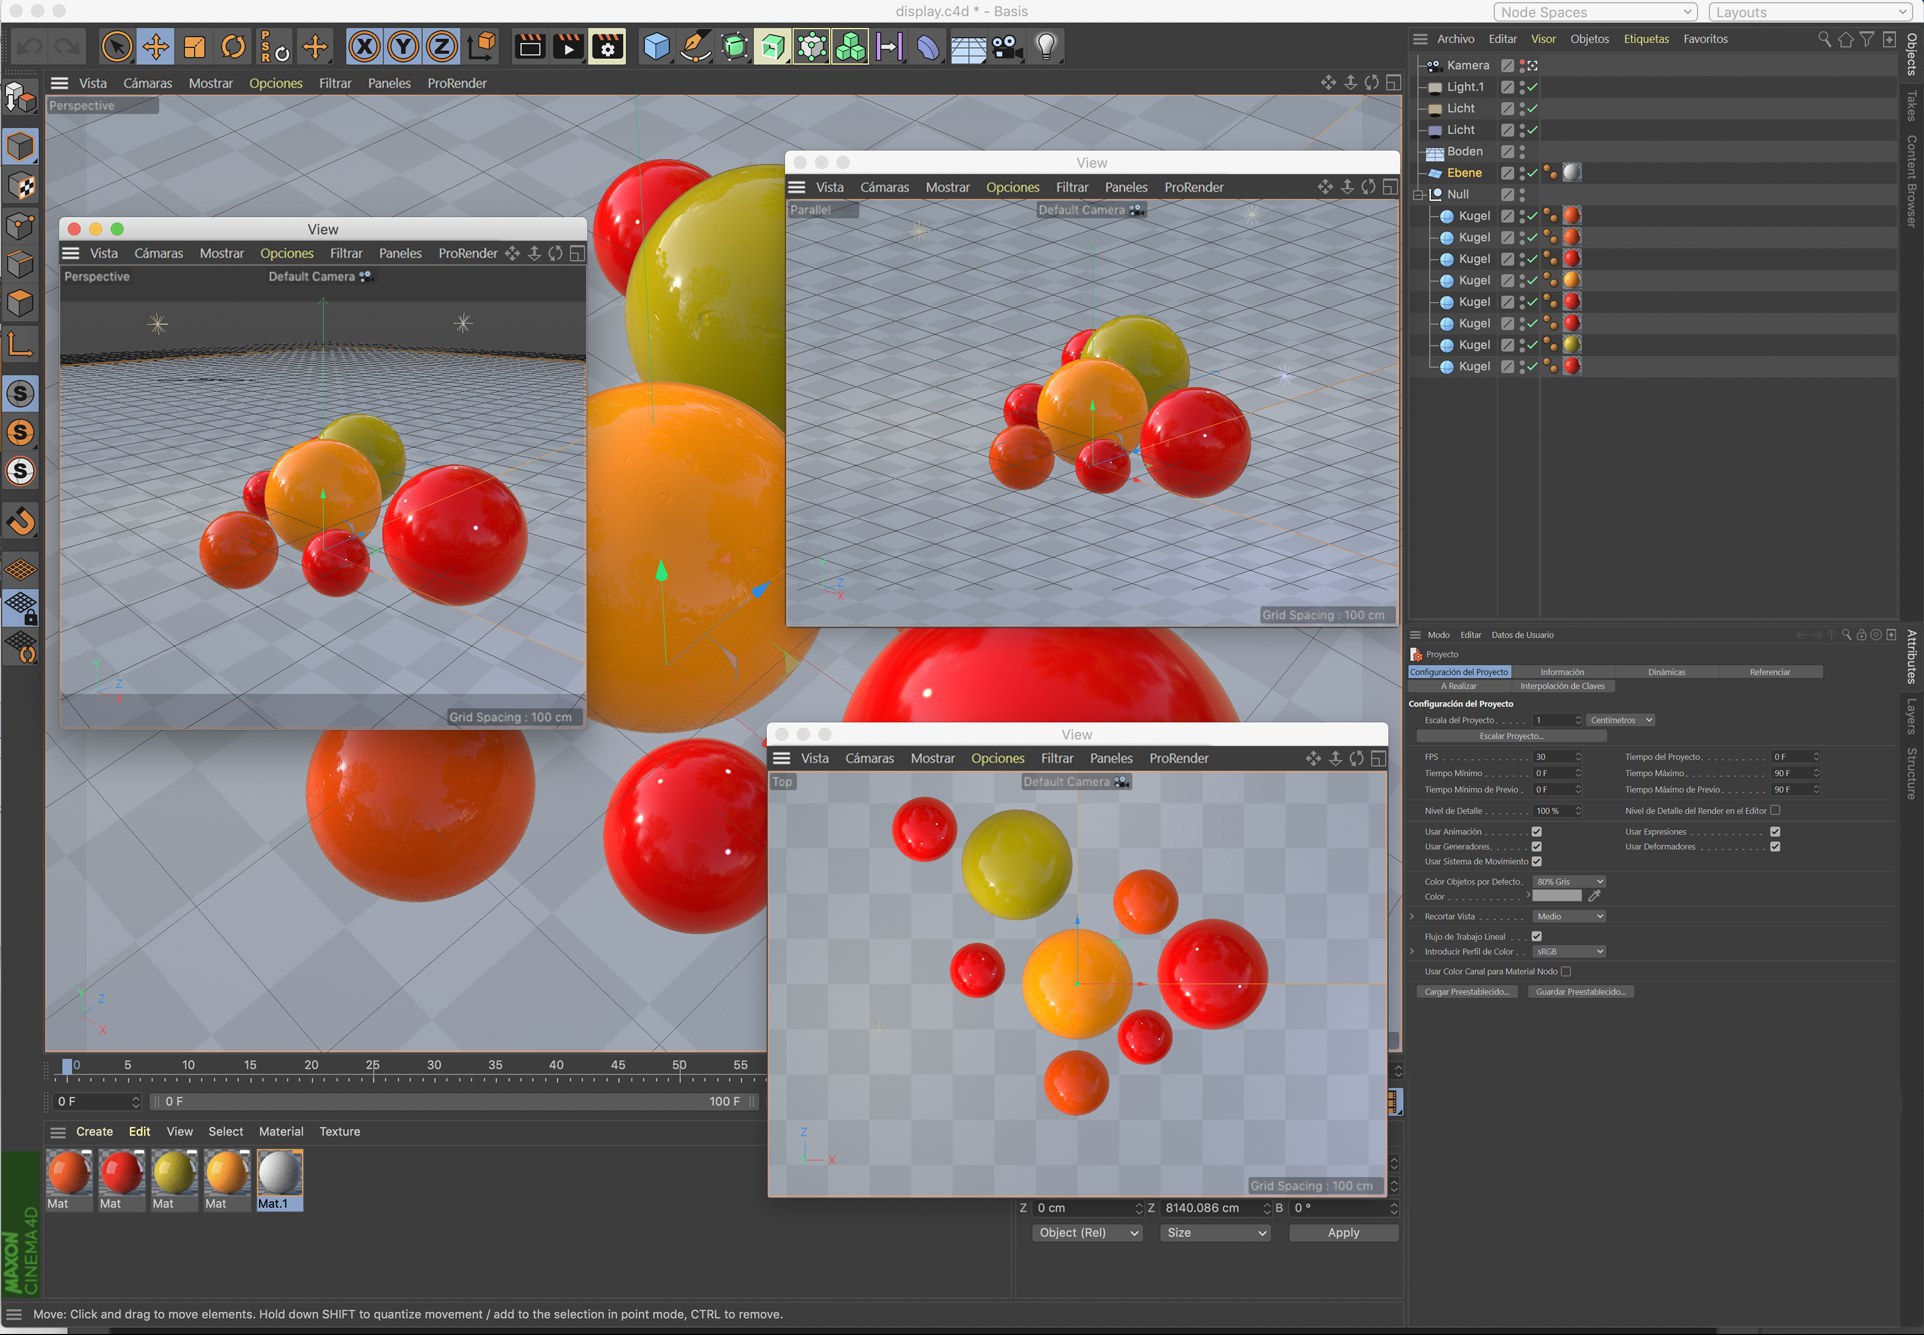Collapse the Null object hierarchy

[1418, 195]
